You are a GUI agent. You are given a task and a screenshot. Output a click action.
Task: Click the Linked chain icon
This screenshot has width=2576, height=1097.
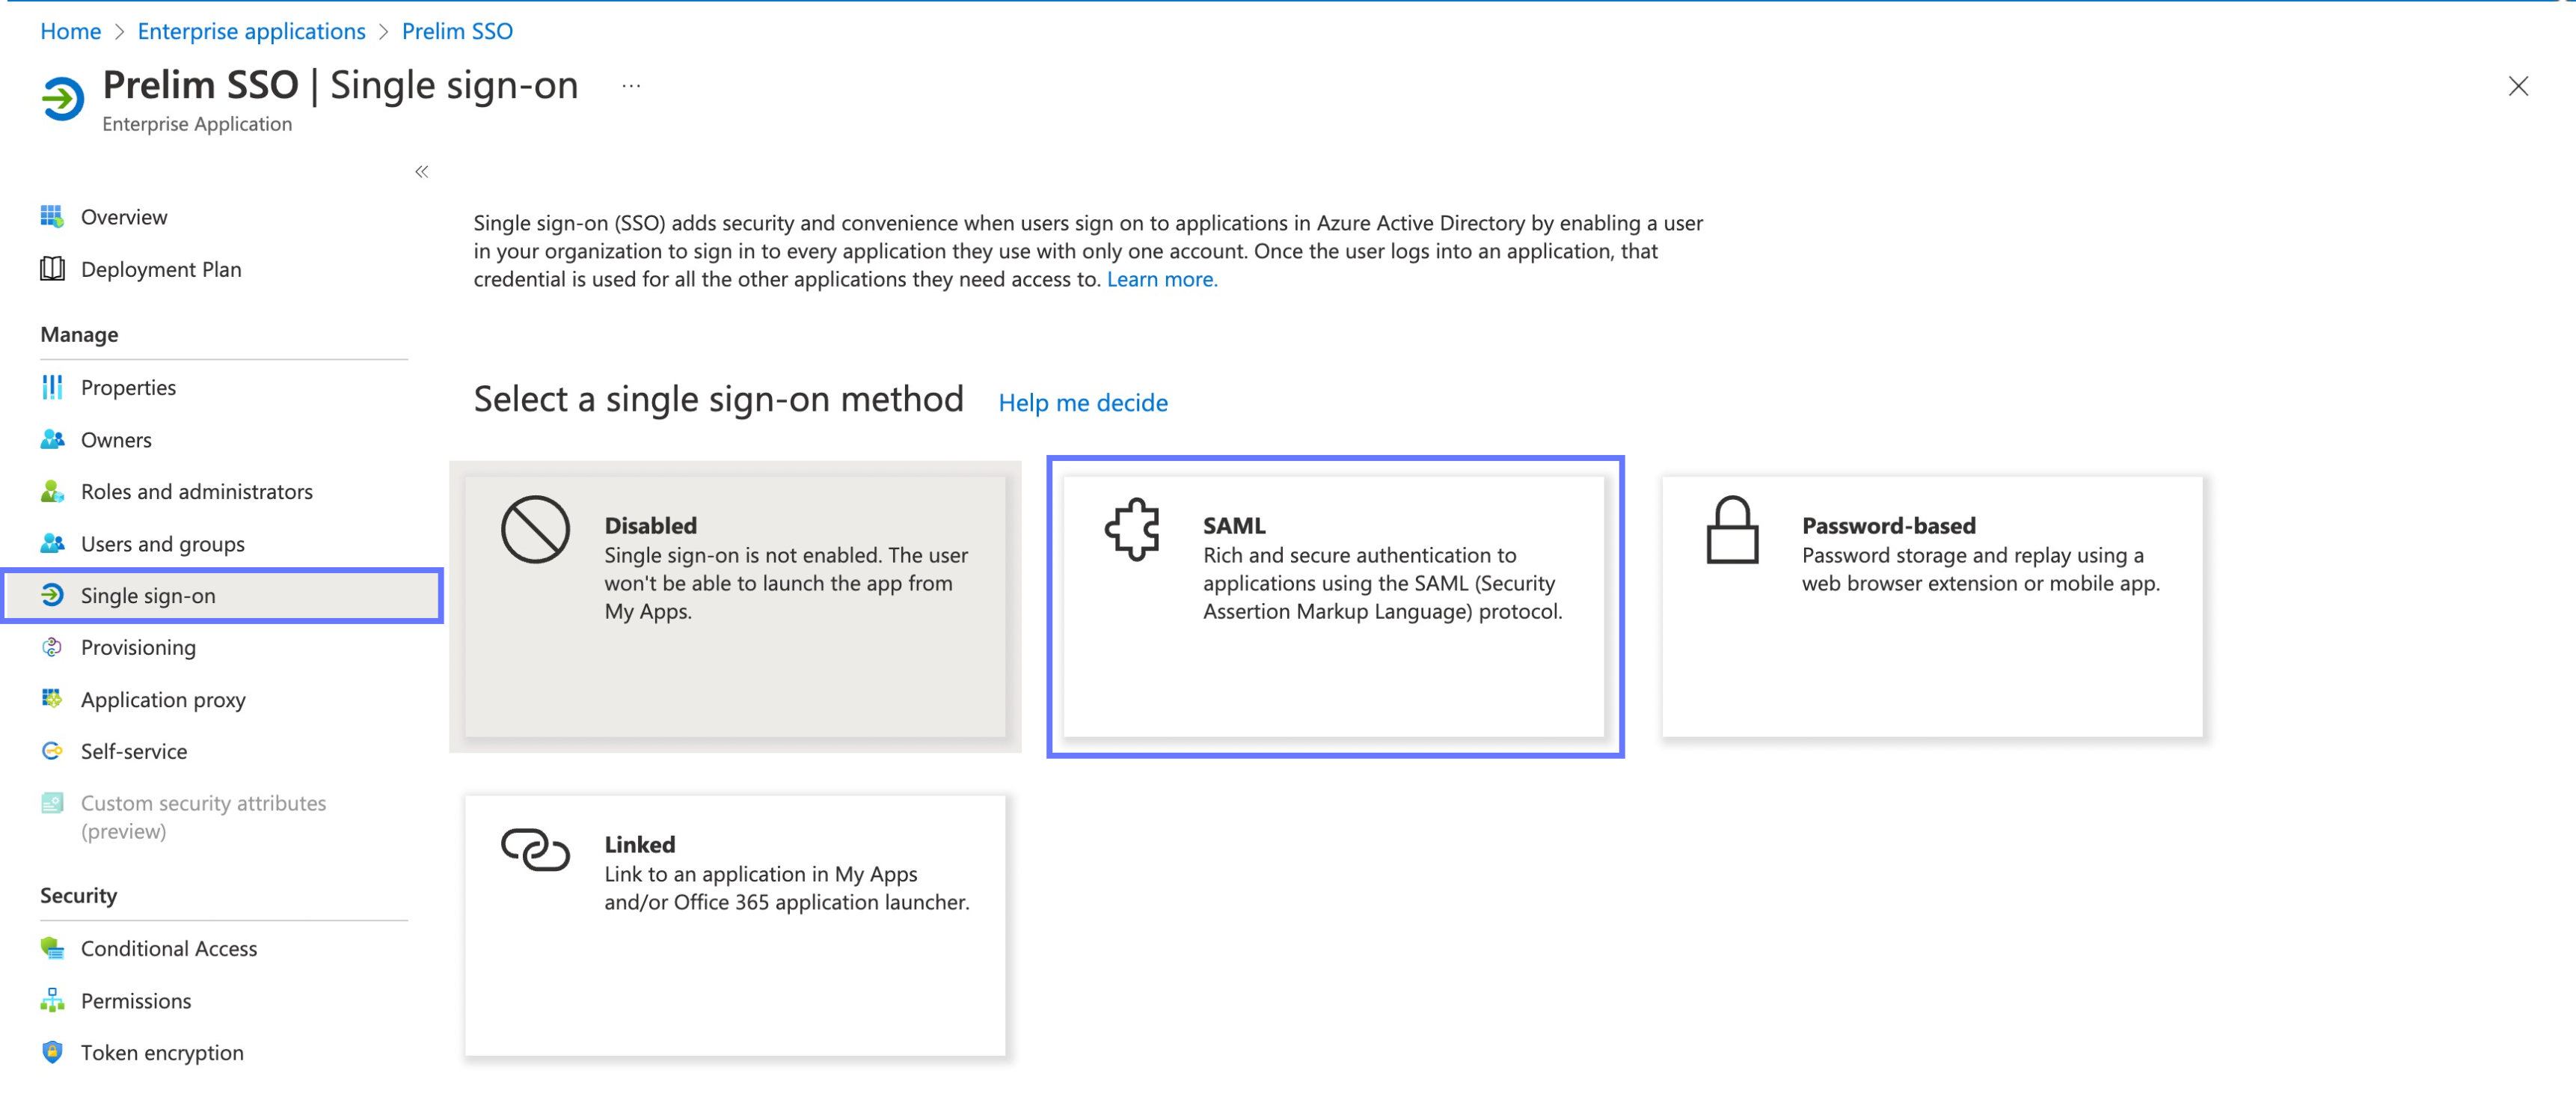click(535, 849)
